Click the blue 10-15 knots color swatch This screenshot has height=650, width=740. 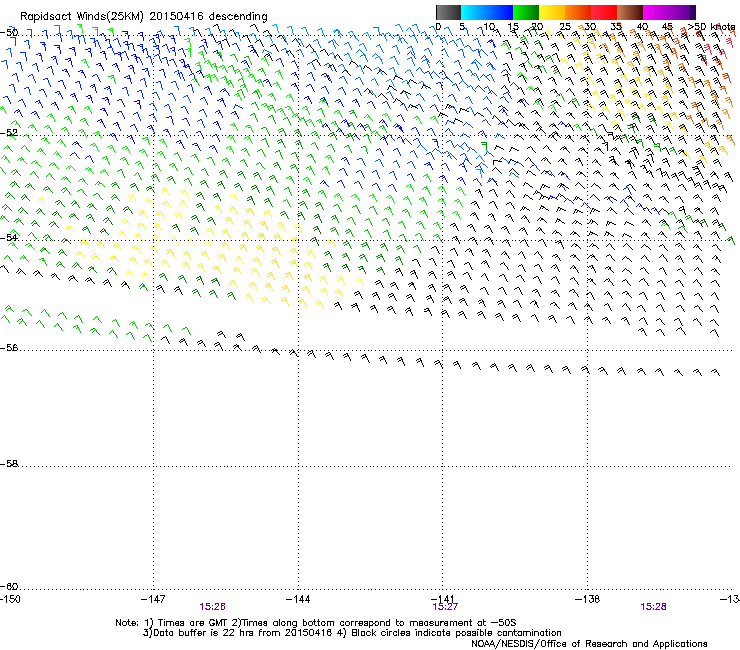click(500, 12)
